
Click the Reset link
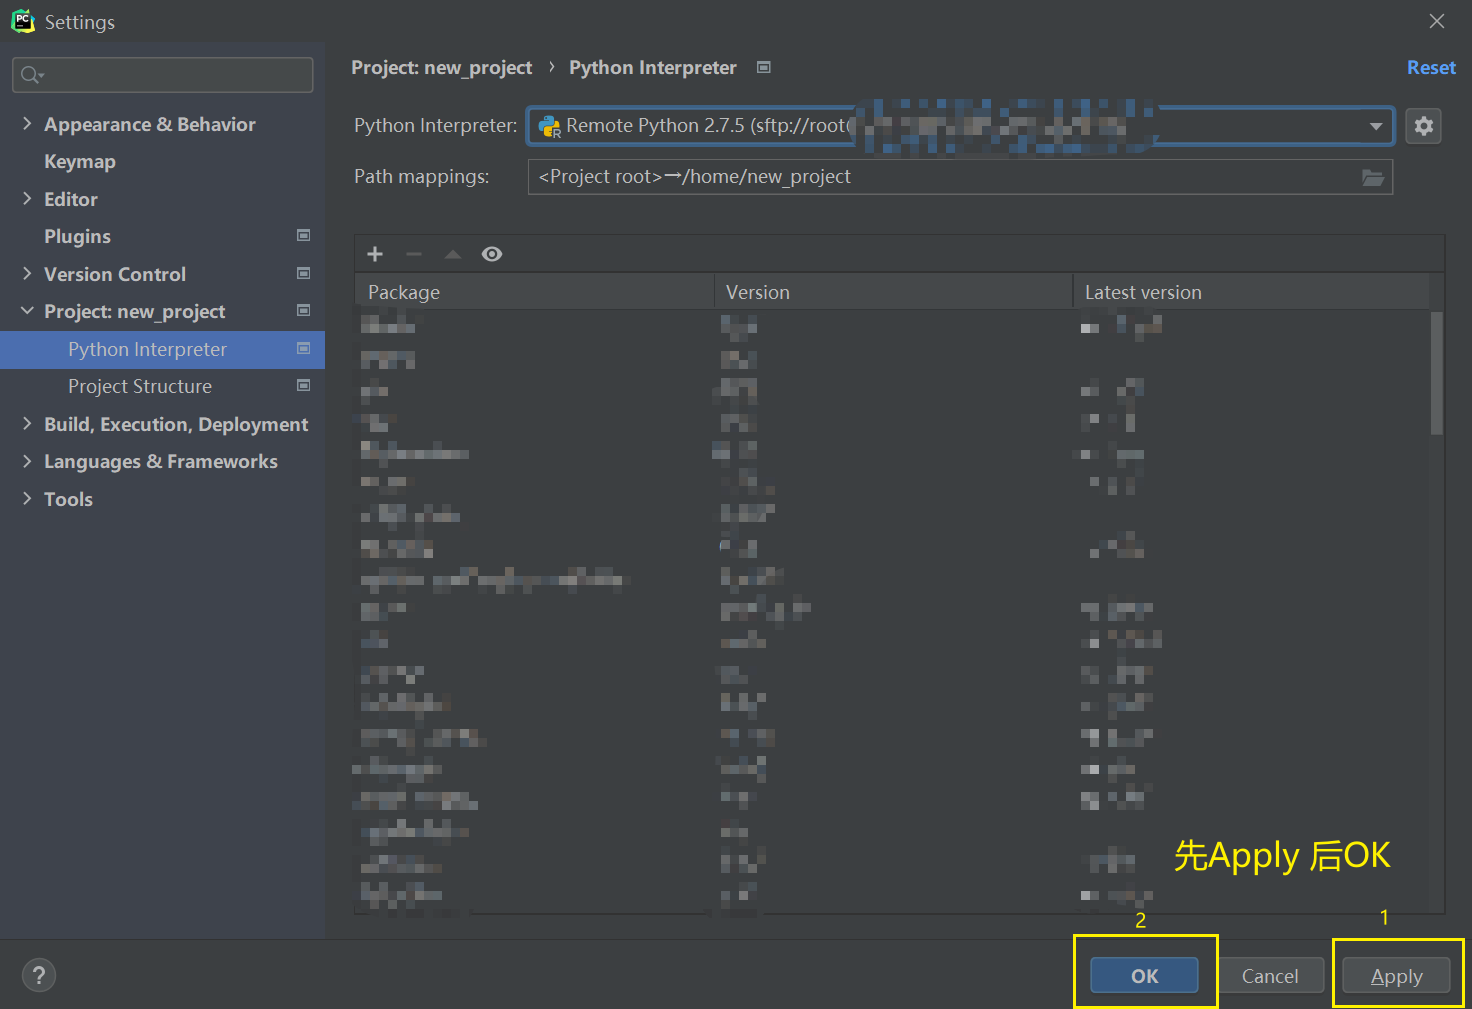click(1430, 68)
